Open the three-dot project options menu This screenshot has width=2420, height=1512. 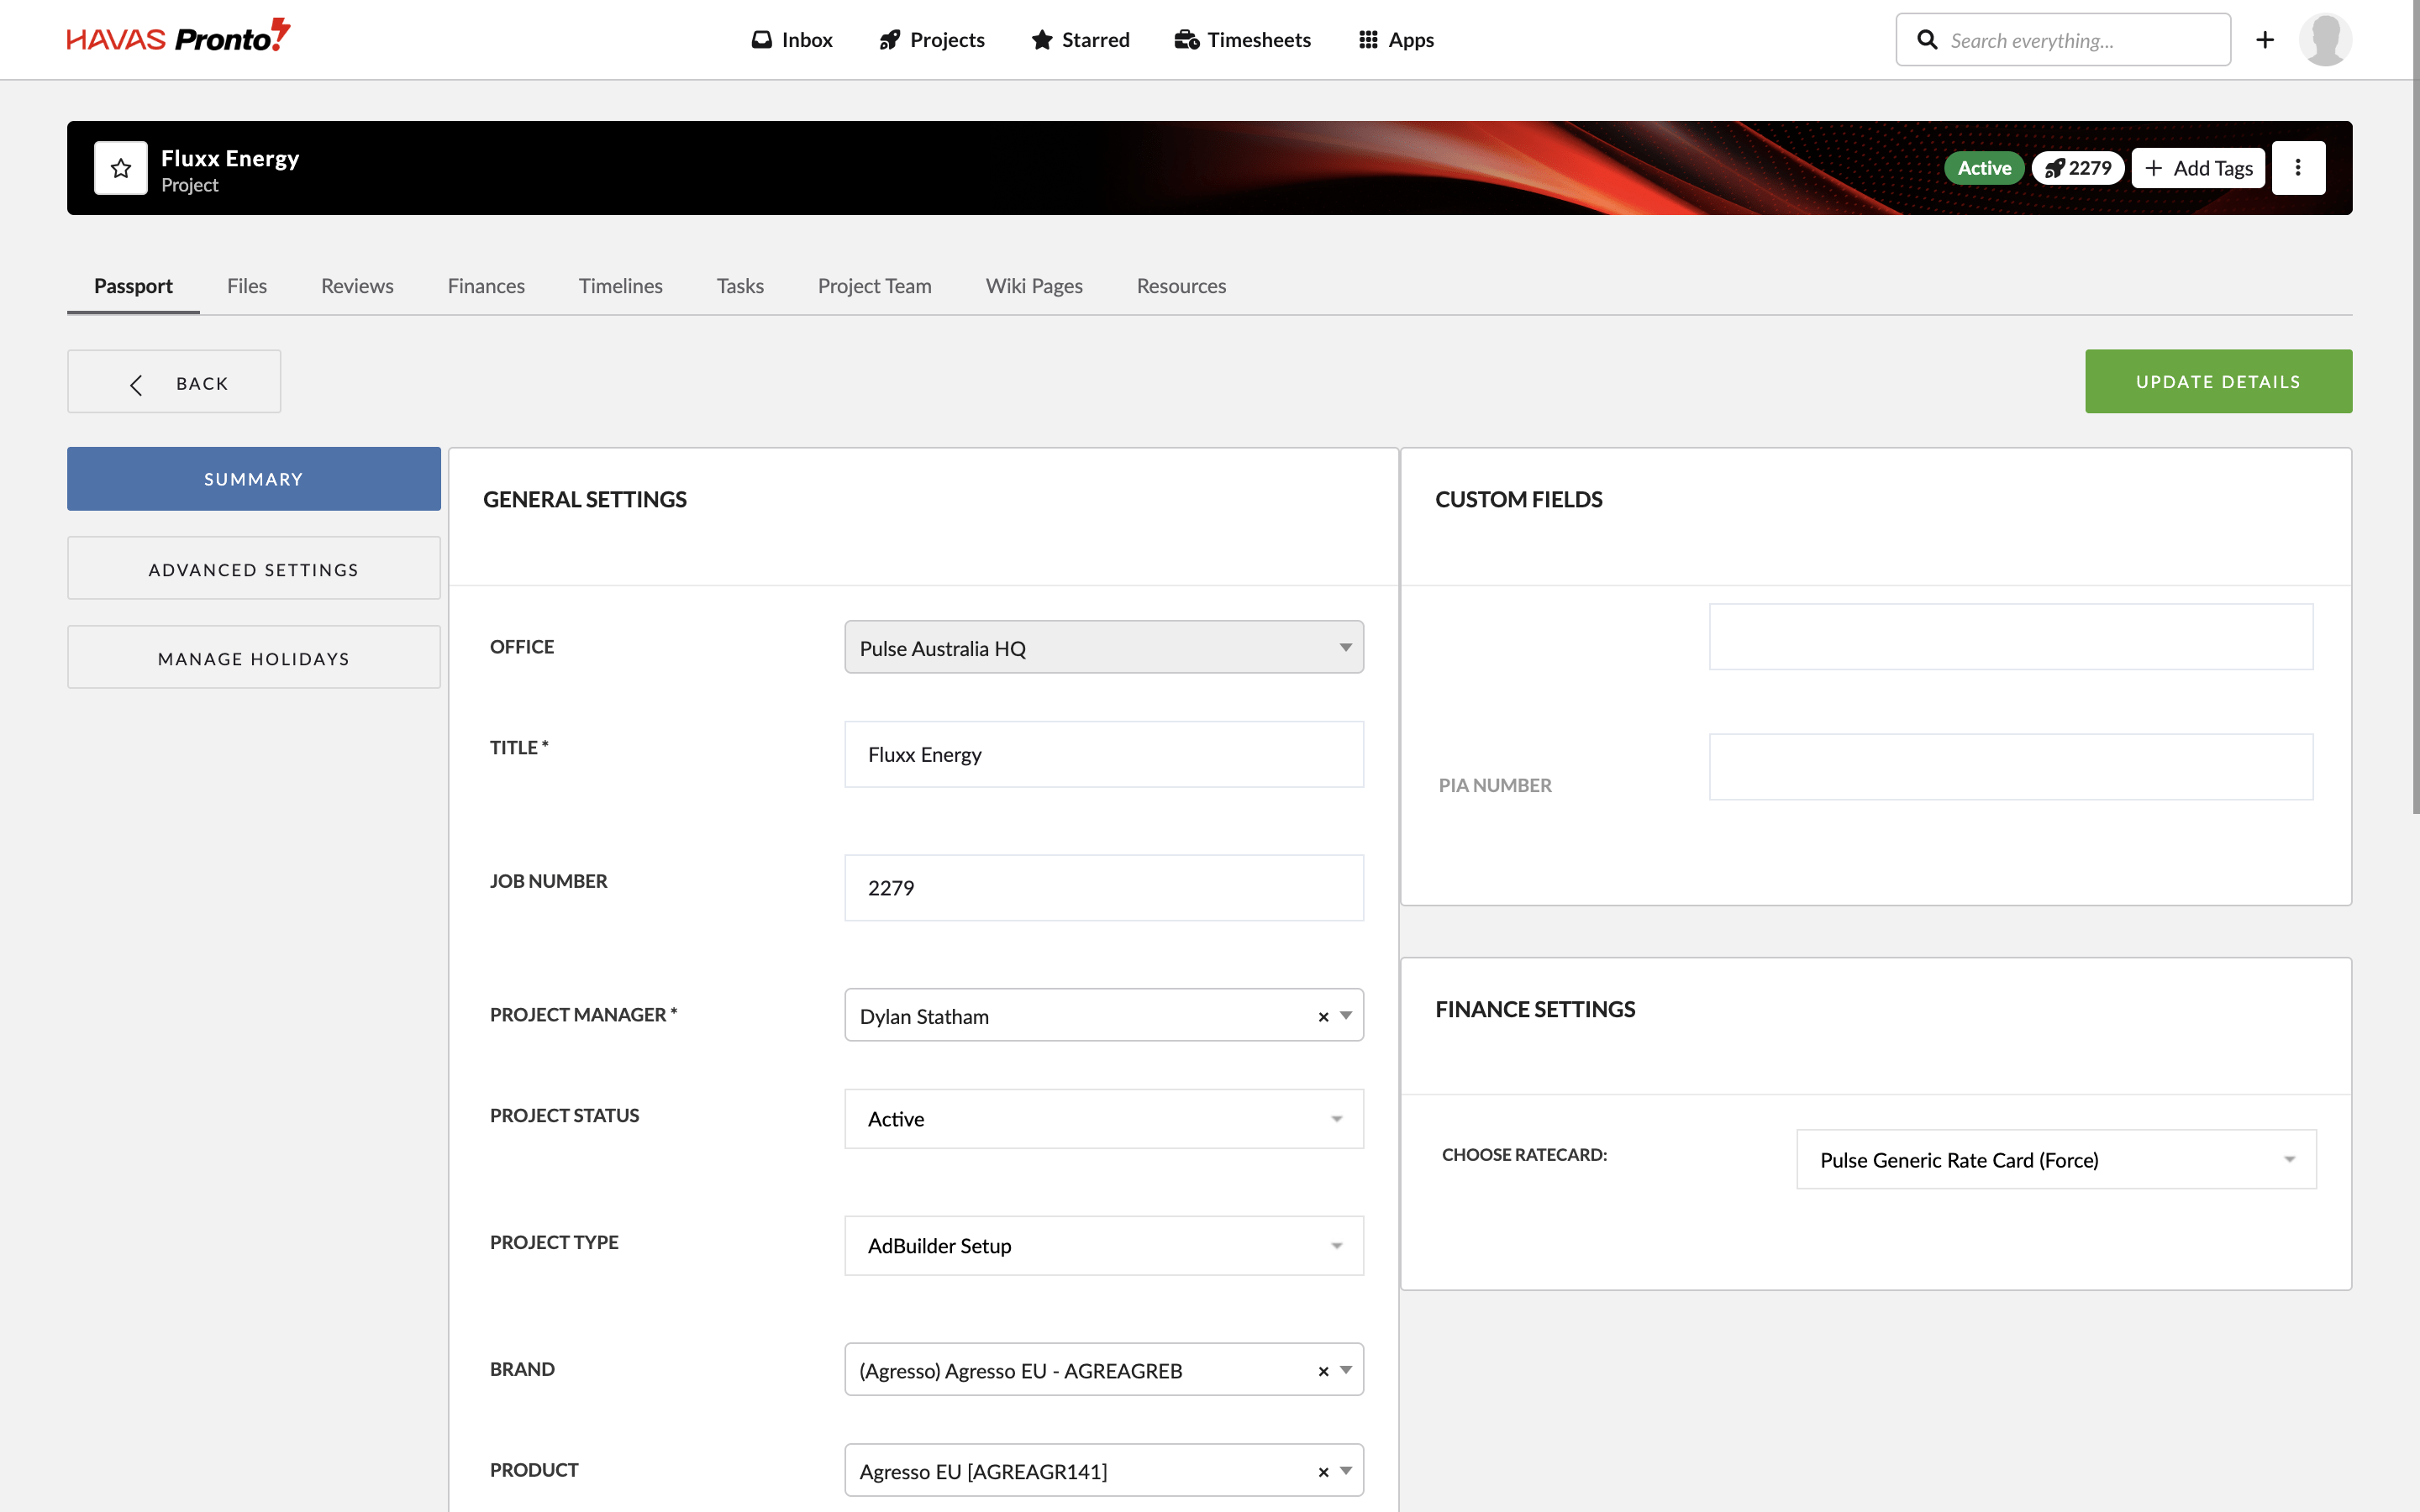tap(2298, 168)
